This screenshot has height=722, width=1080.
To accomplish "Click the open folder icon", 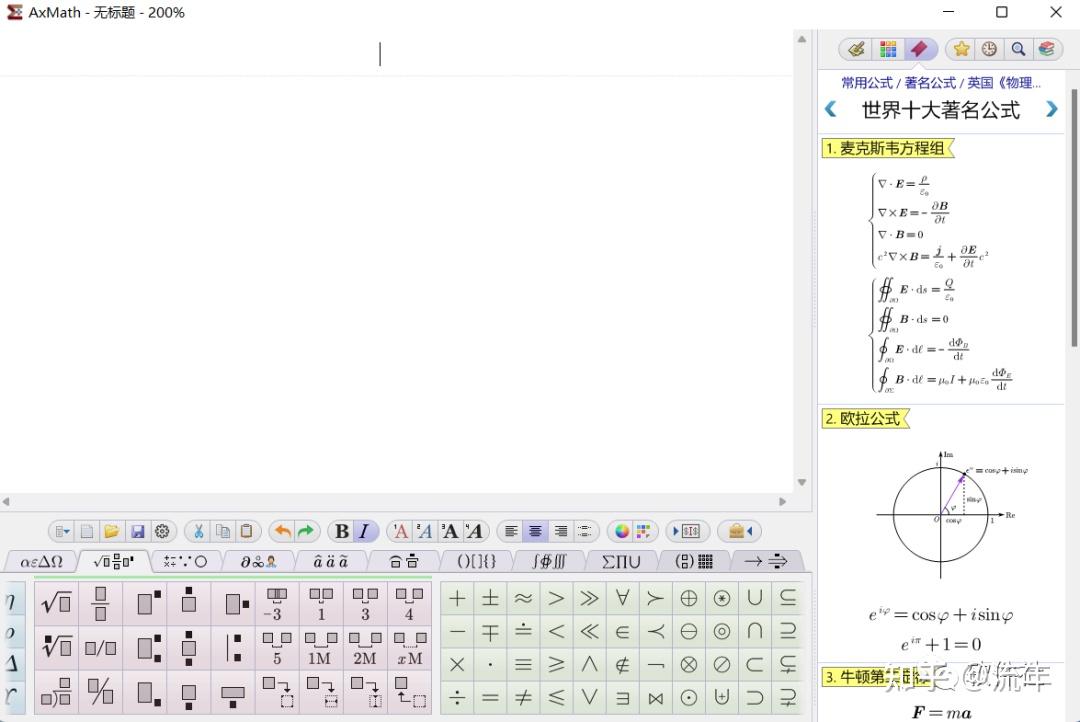I will pos(112,531).
